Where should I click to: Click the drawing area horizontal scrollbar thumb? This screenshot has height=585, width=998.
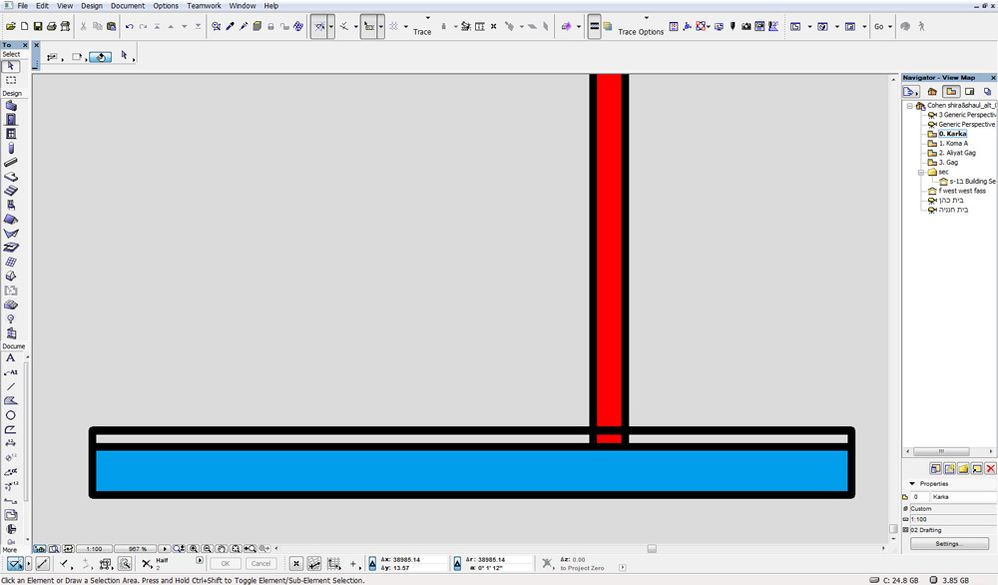coord(652,548)
